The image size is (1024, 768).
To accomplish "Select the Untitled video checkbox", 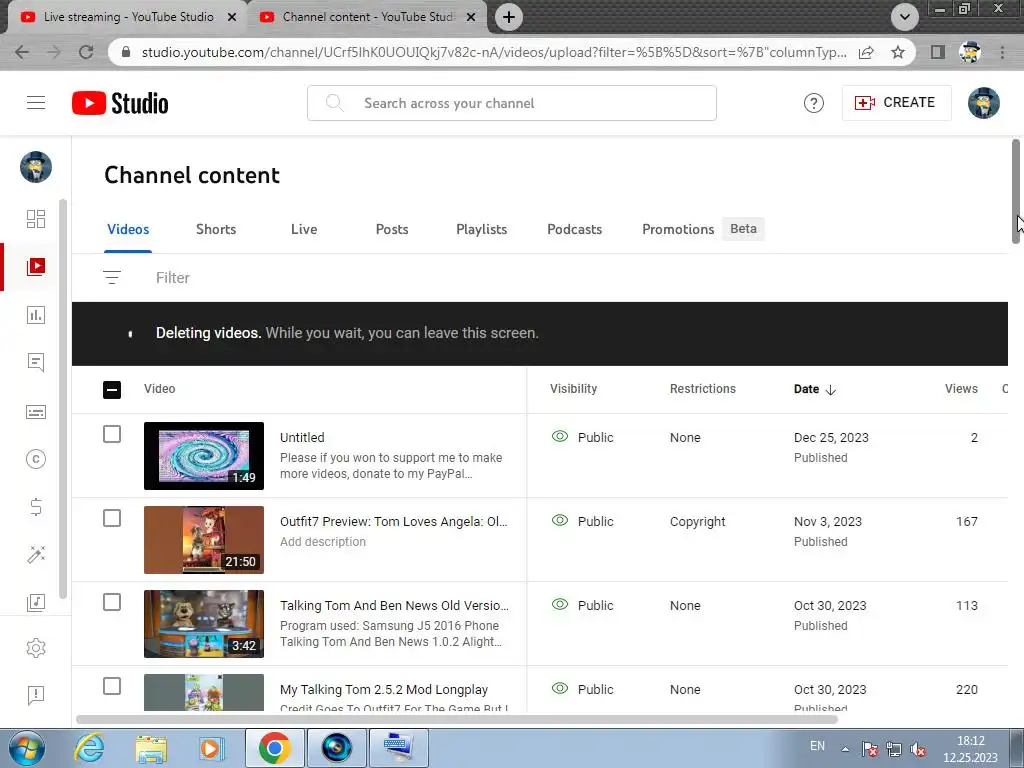I will tap(112, 434).
